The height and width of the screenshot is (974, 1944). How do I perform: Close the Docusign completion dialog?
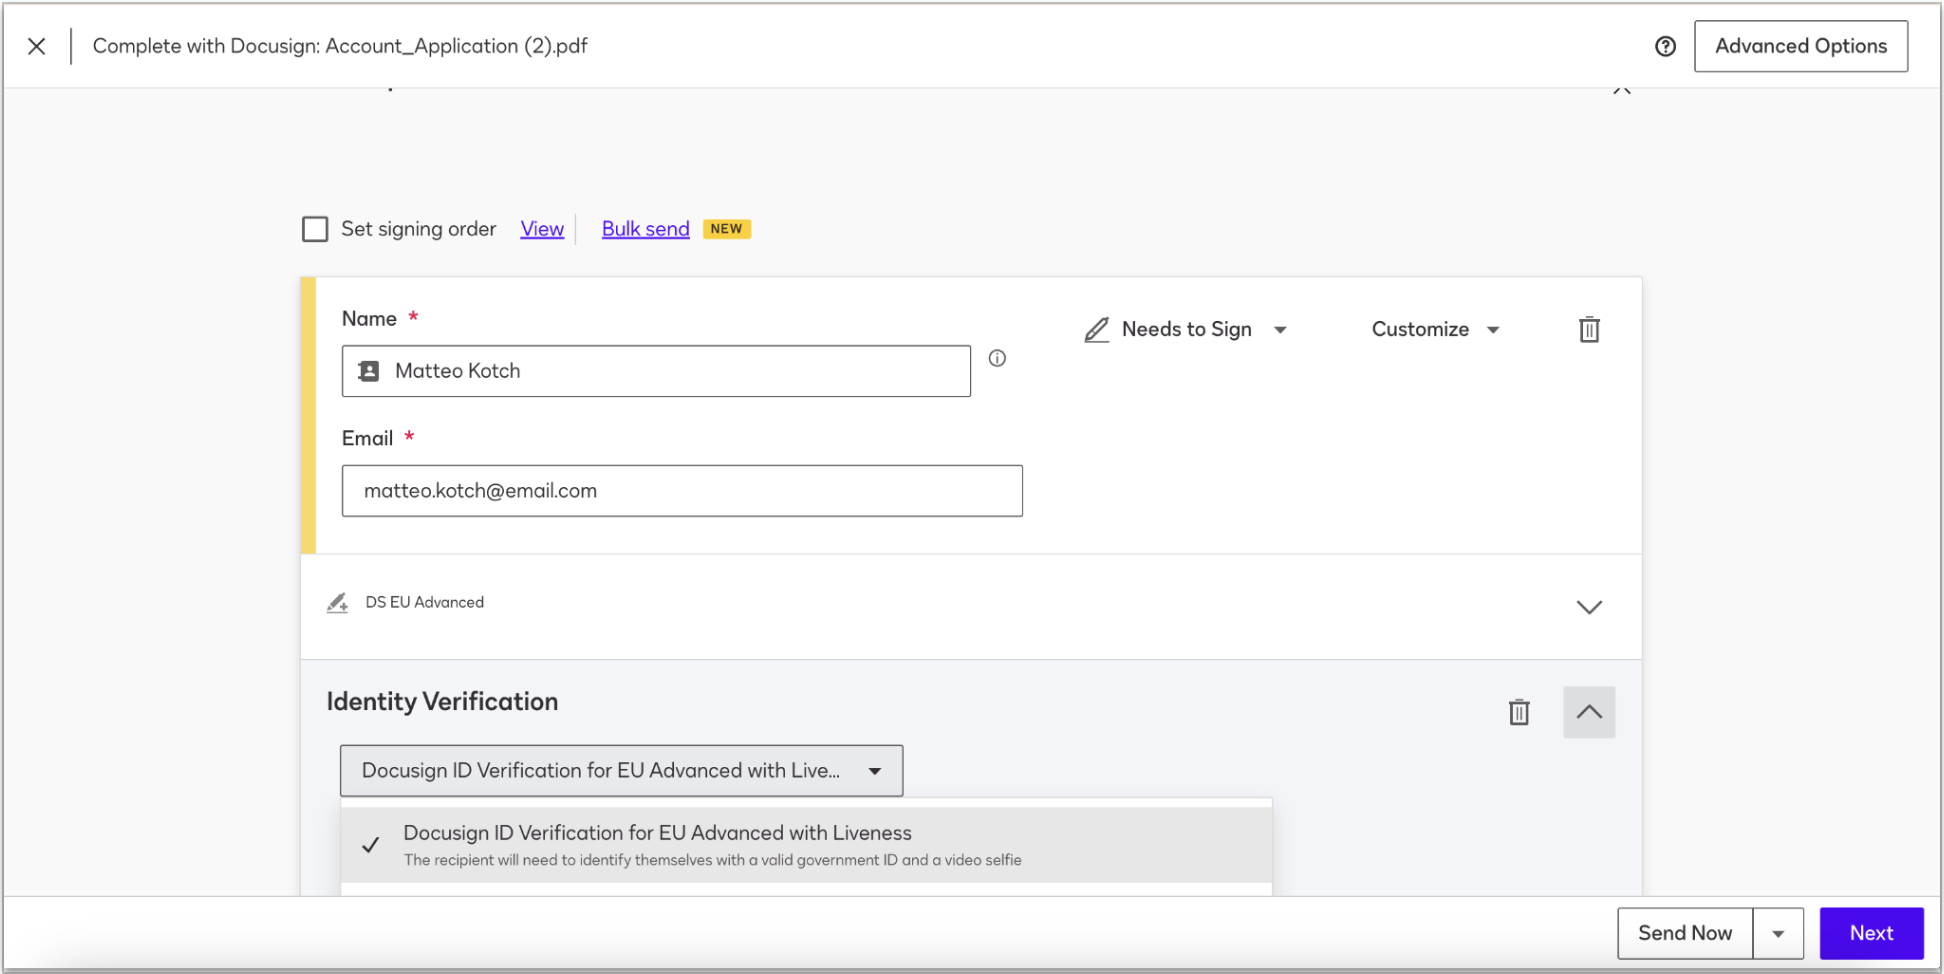click(37, 46)
